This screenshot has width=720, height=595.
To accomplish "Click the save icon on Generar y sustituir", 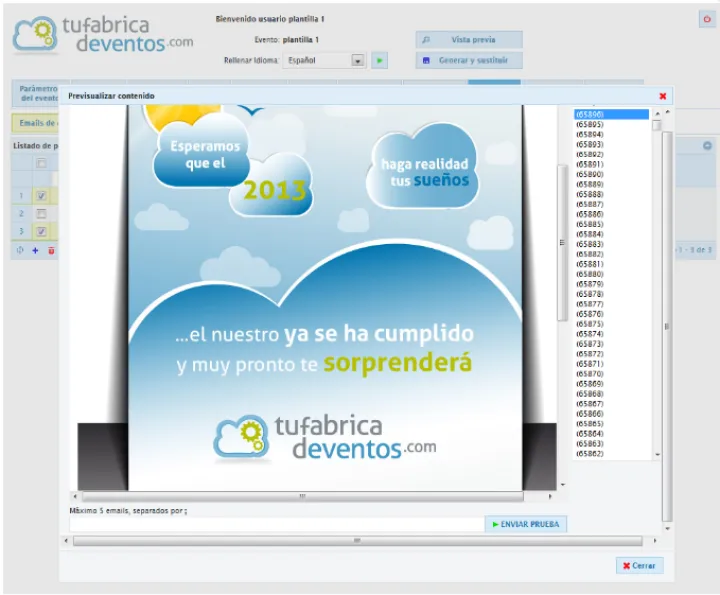I will tap(426, 60).
